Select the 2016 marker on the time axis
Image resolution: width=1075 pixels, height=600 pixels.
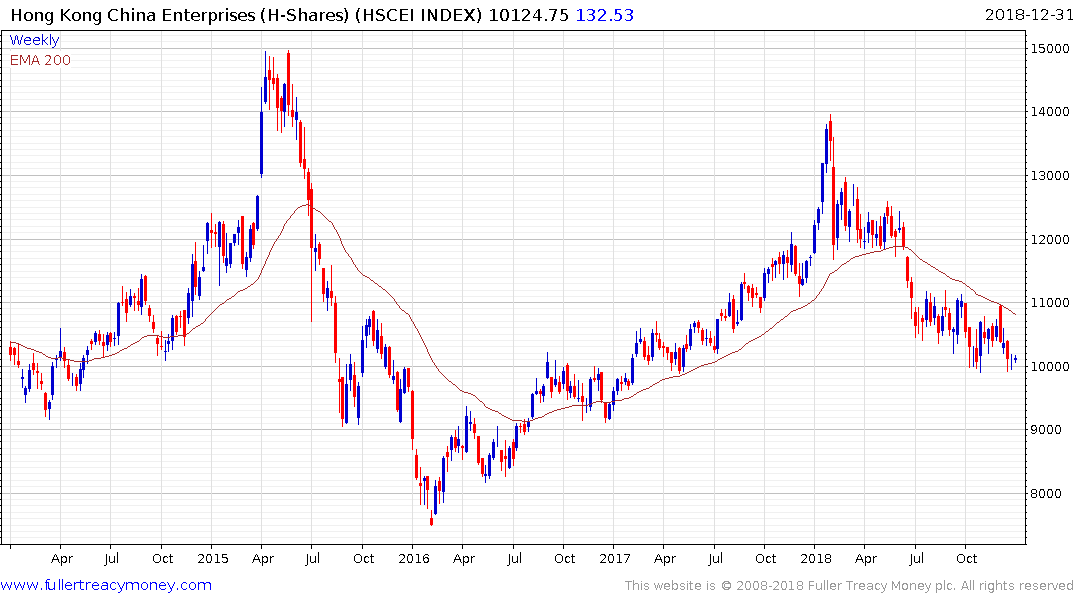(414, 558)
